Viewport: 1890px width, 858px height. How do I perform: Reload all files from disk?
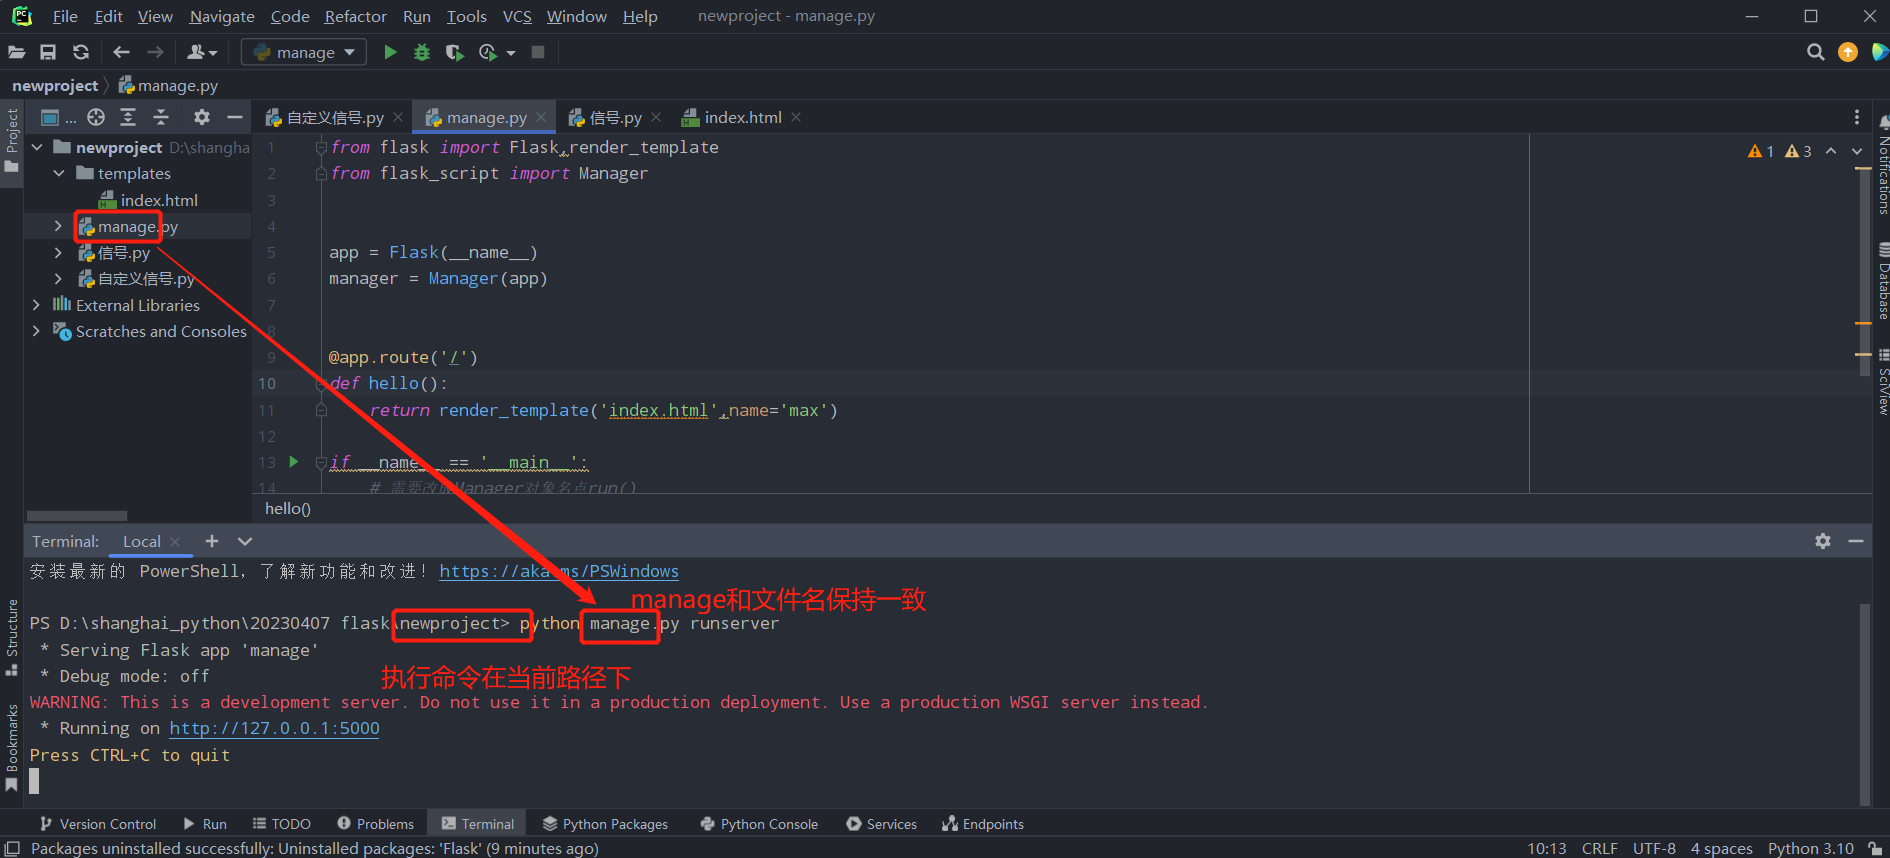click(81, 52)
